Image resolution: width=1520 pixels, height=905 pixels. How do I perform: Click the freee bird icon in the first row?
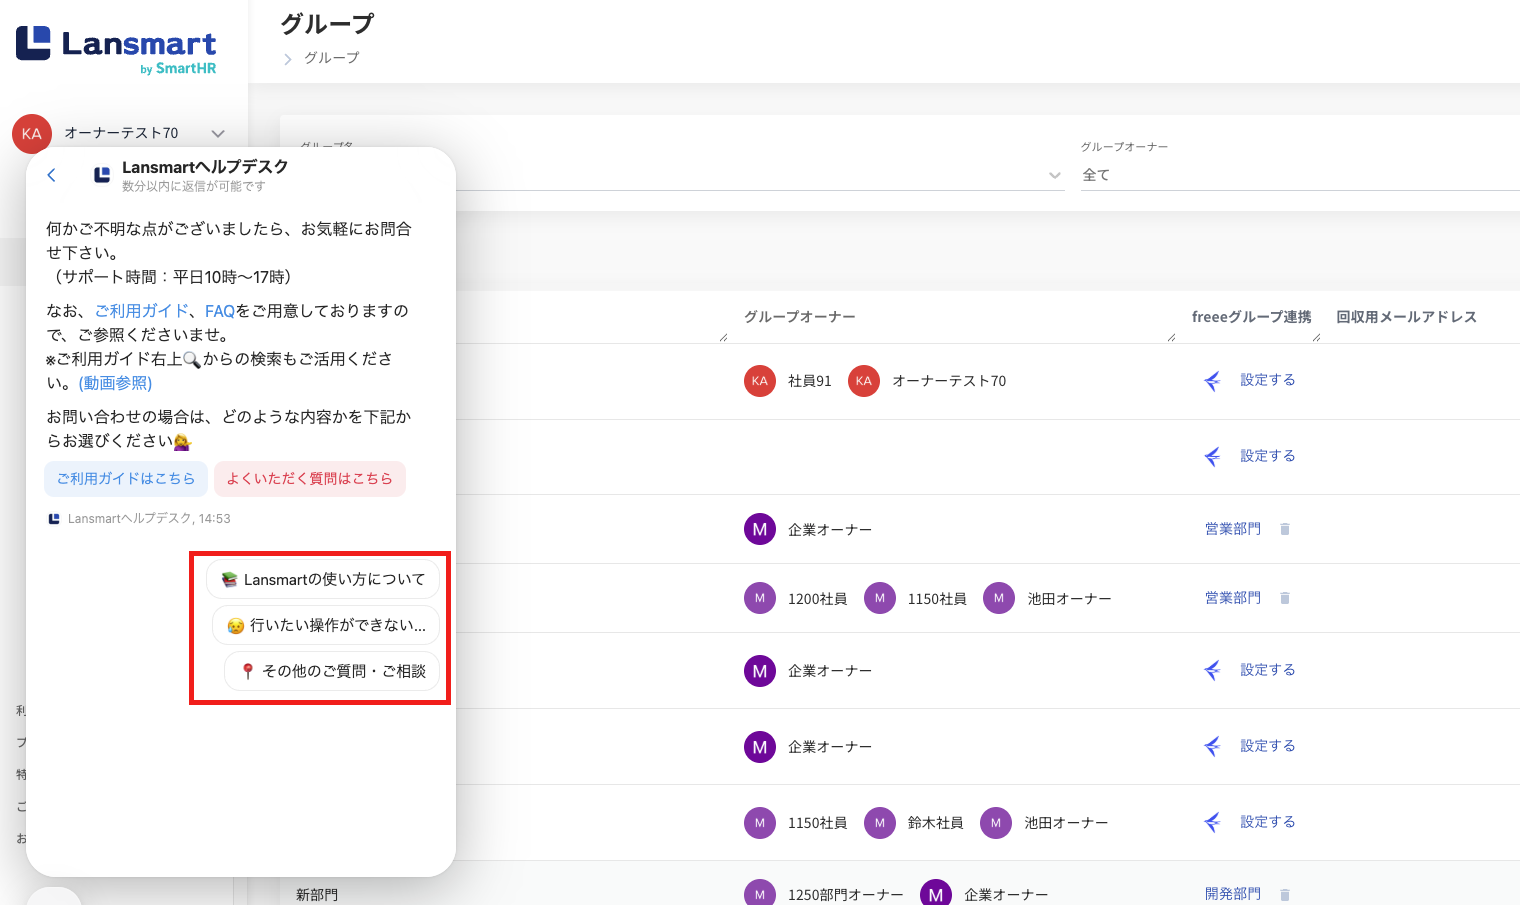1212,381
